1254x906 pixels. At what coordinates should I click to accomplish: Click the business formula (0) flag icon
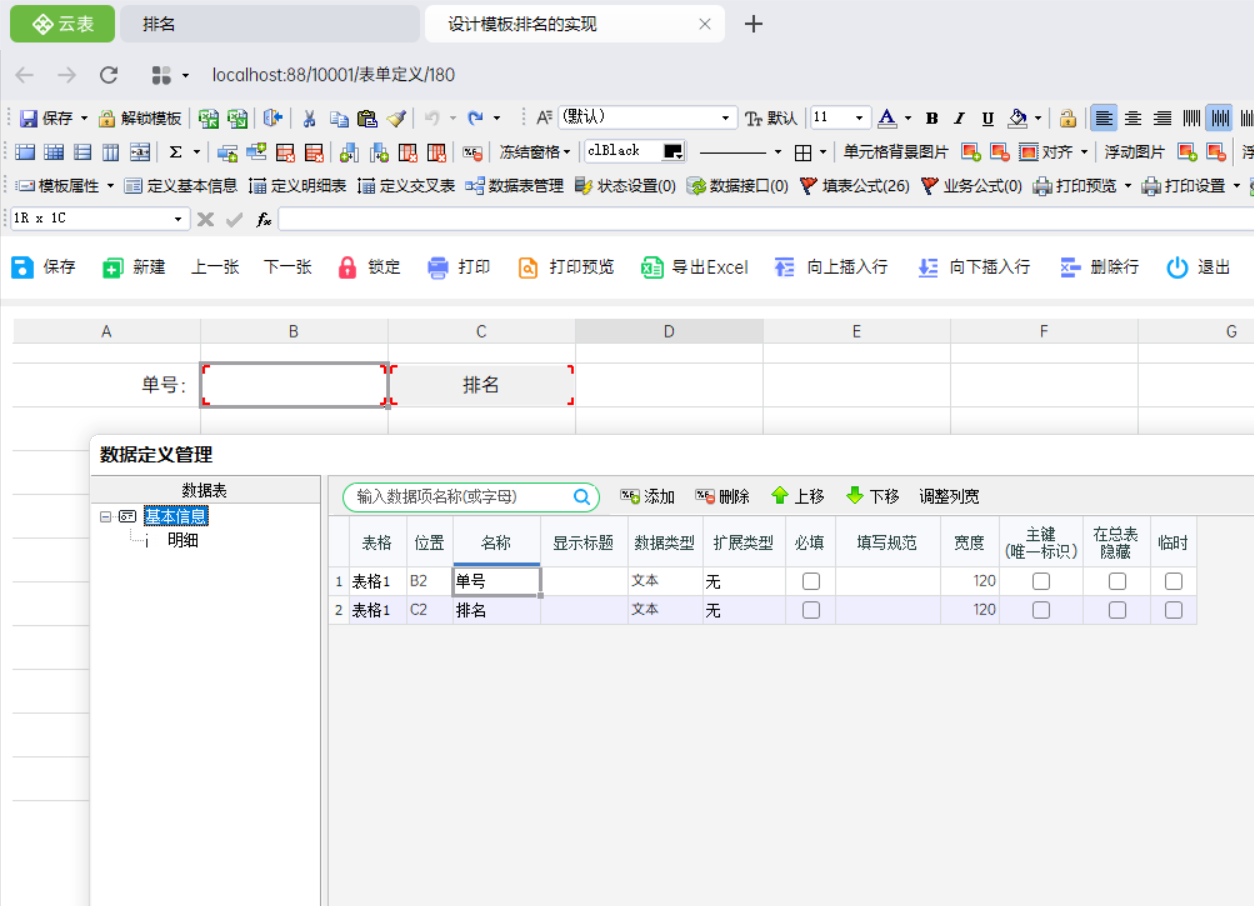pyautogui.click(x=930, y=186)
